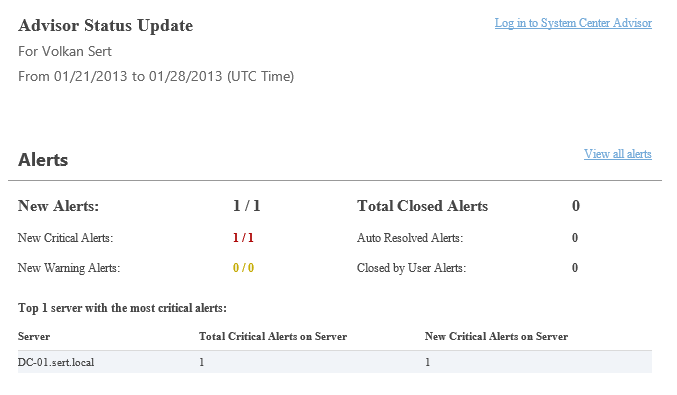Click the New Alerts label
Image resolution: width=677 pixels, height=395 pixels.
coord(58,206)
